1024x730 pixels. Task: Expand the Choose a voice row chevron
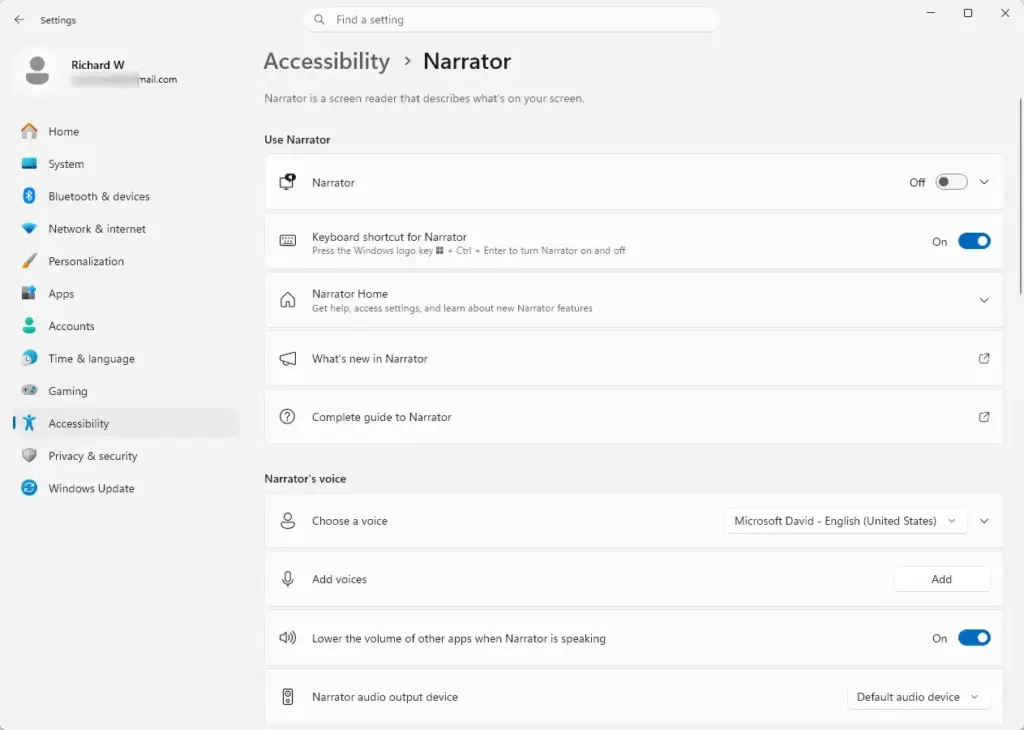pos(984,521)
